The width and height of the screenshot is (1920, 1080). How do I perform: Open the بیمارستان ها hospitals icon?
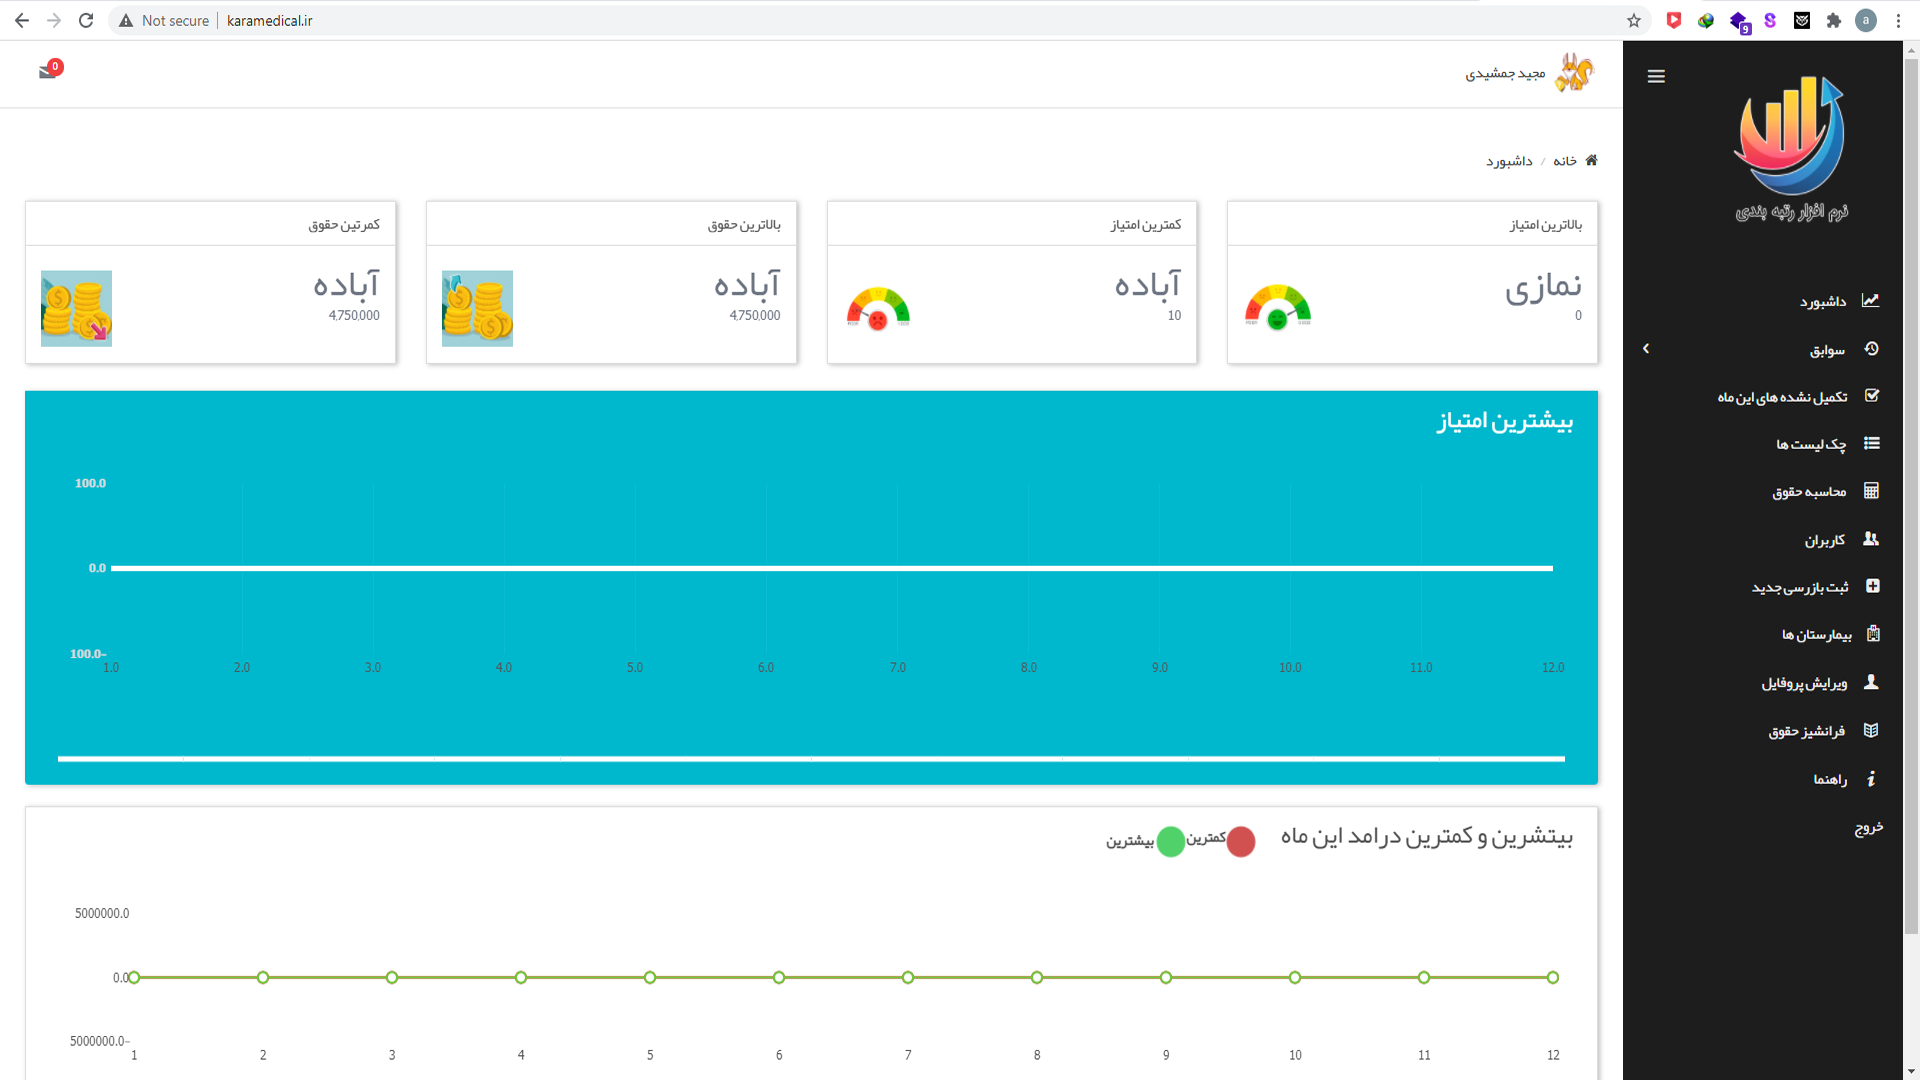point(1872,633)
